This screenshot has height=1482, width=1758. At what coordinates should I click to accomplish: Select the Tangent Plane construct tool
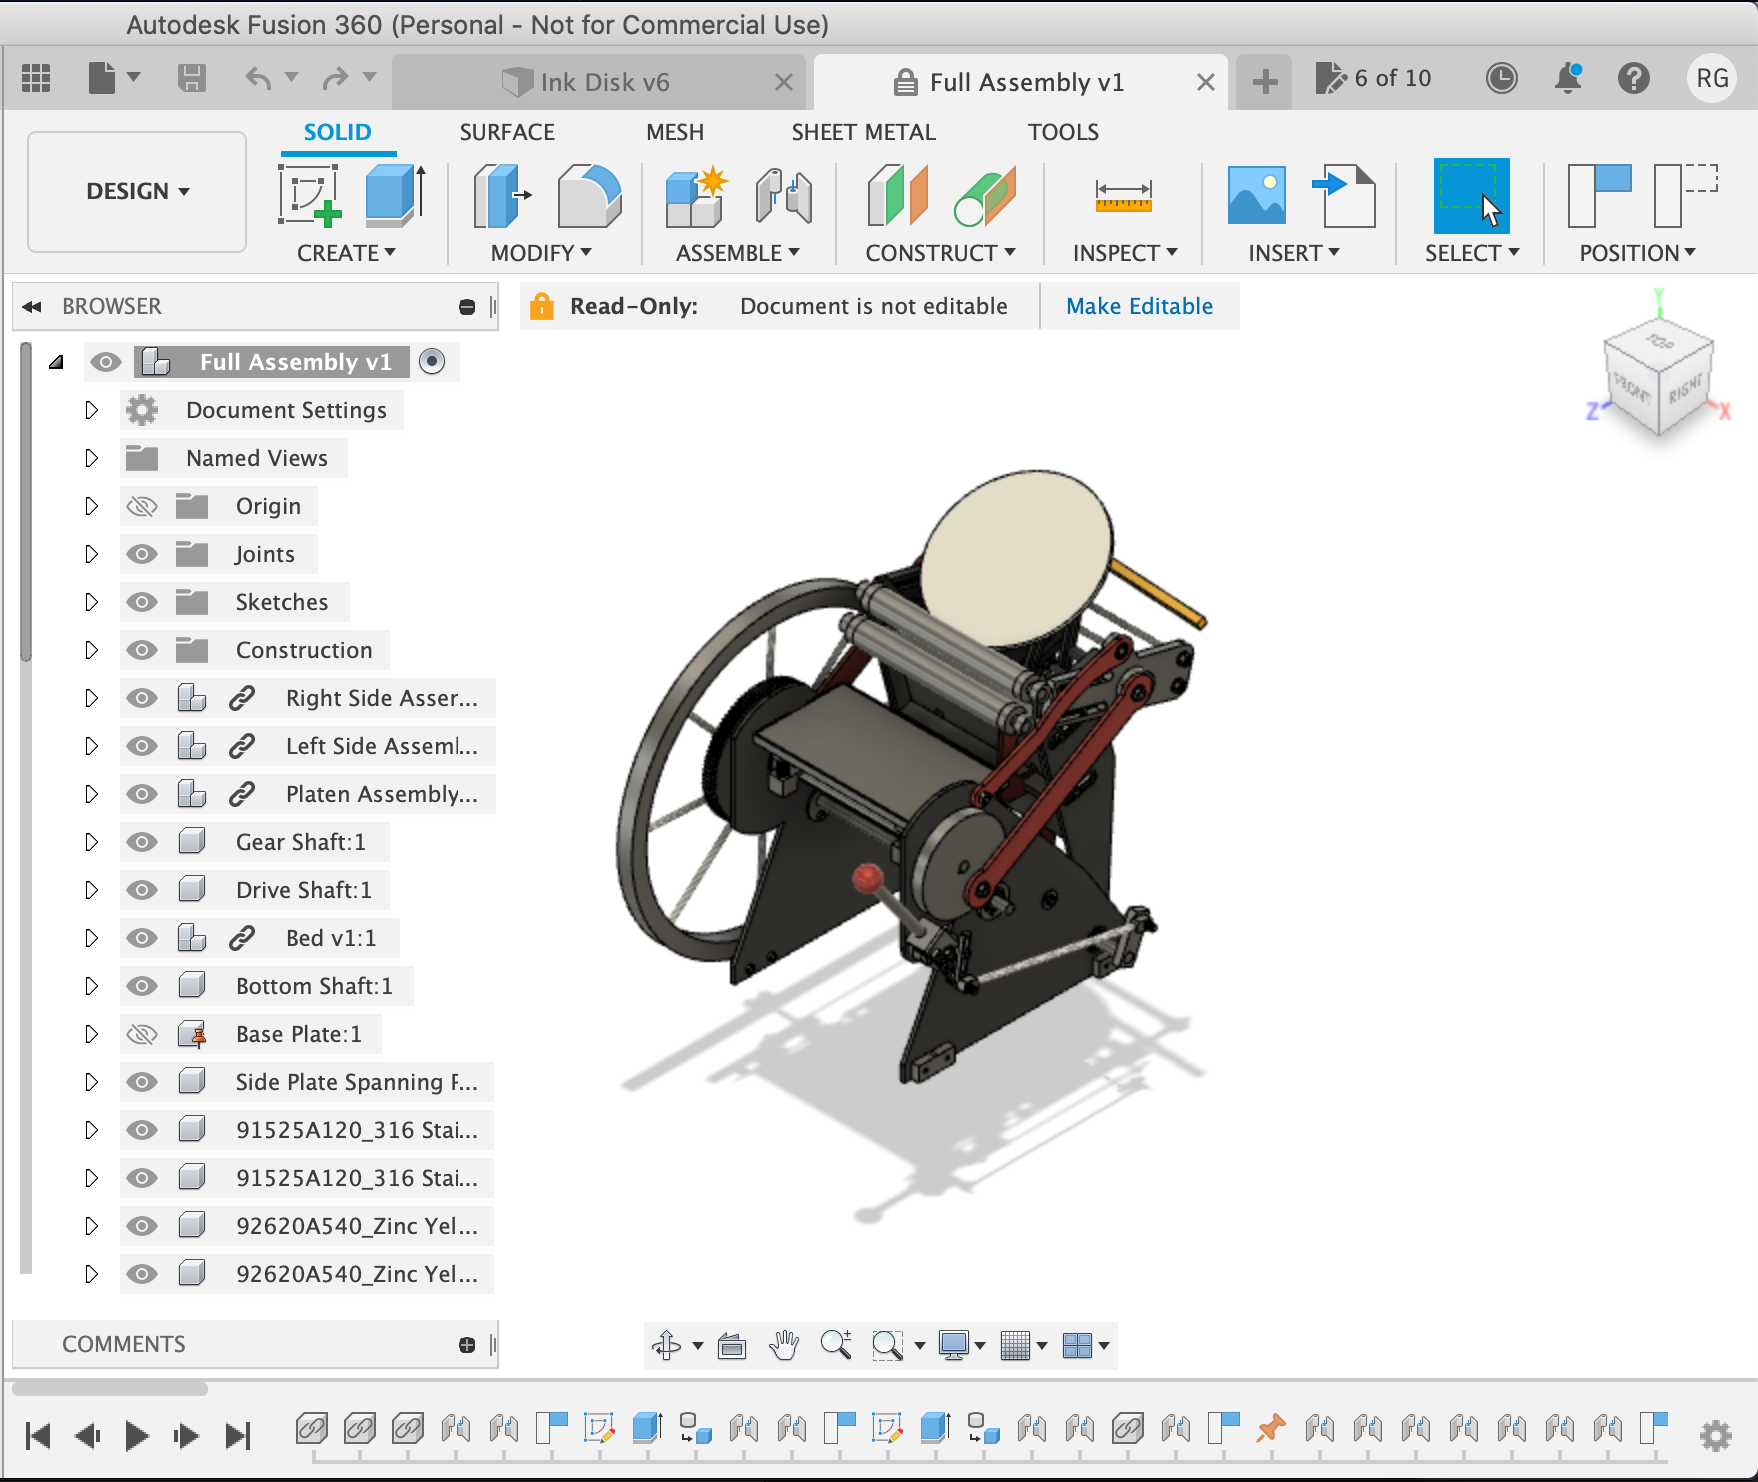click(x=985, y=195)
